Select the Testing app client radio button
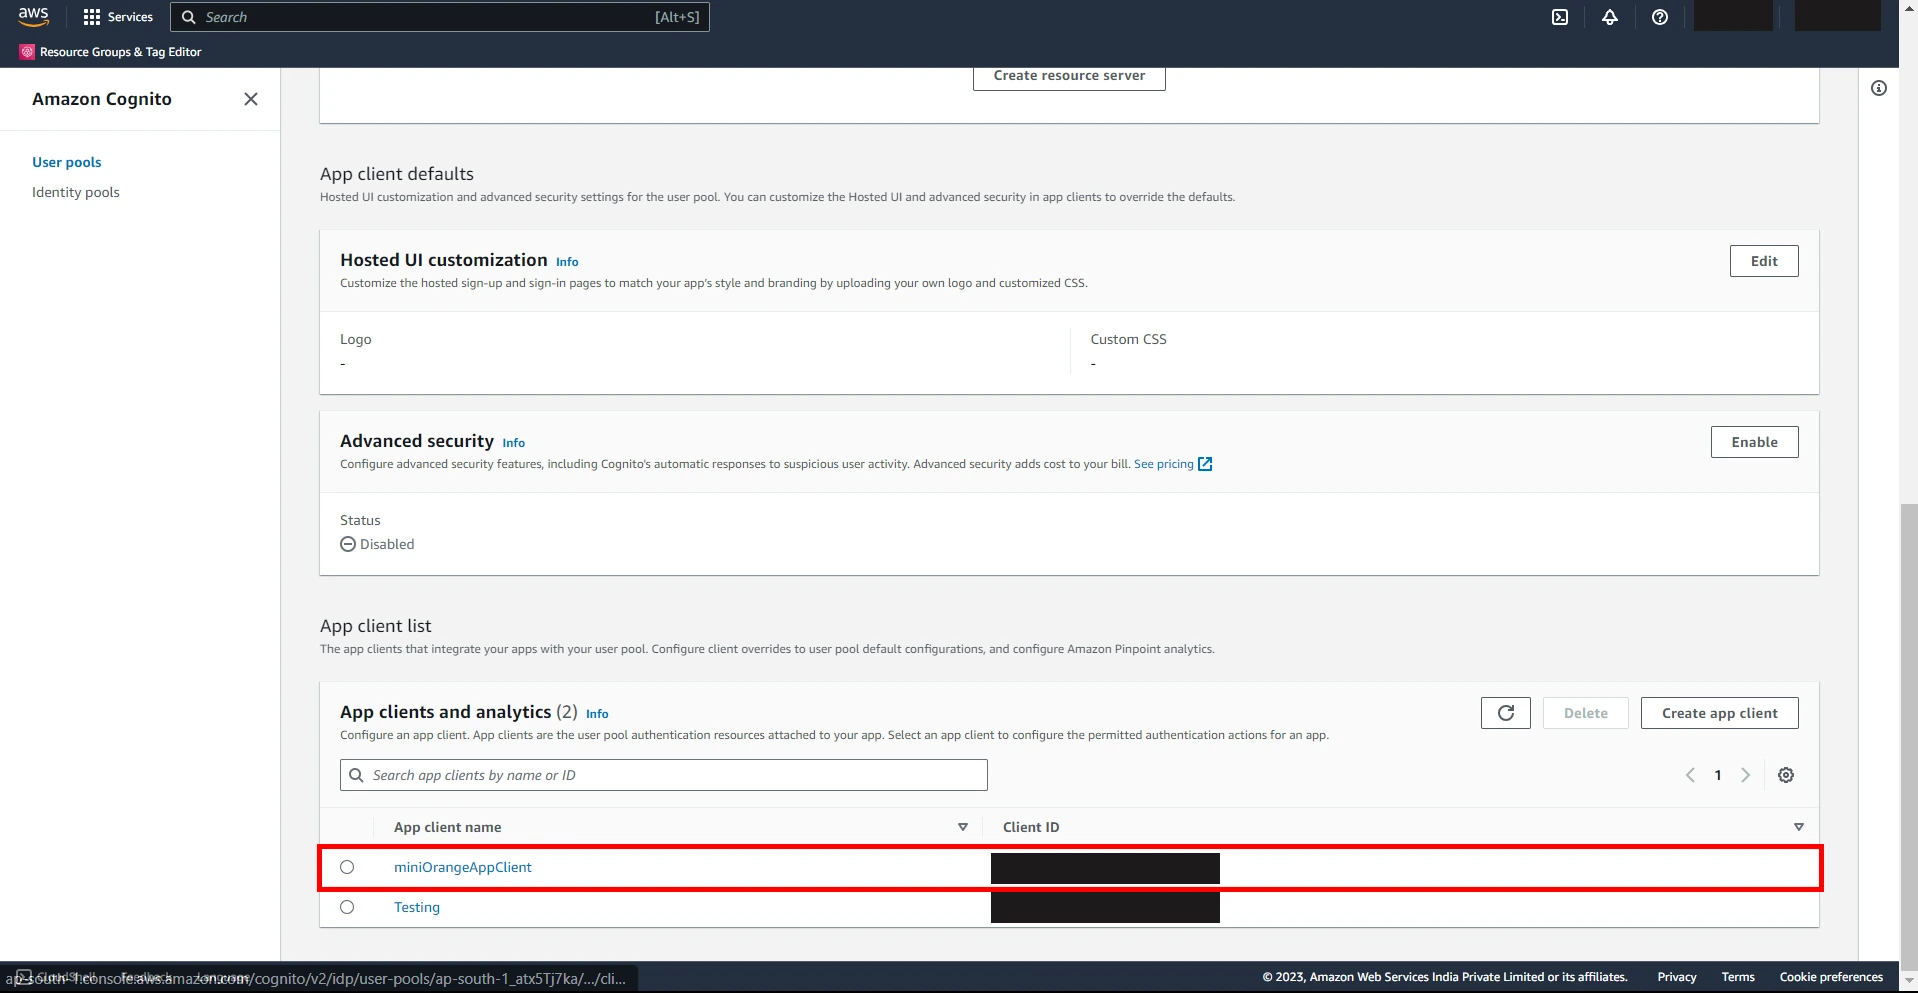The image size is (1918, 993). (x=347, y=907)
